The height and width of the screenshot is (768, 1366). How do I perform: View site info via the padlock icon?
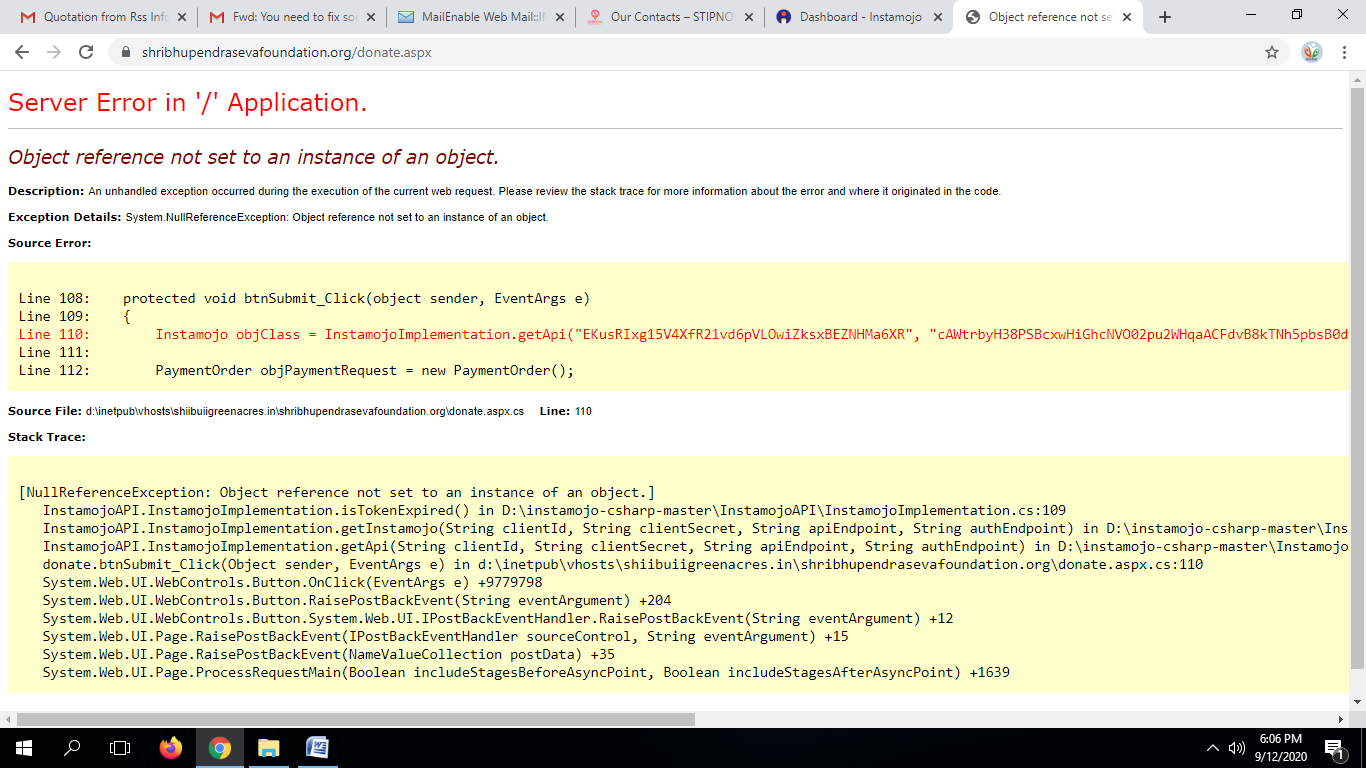tap(125, 52)
